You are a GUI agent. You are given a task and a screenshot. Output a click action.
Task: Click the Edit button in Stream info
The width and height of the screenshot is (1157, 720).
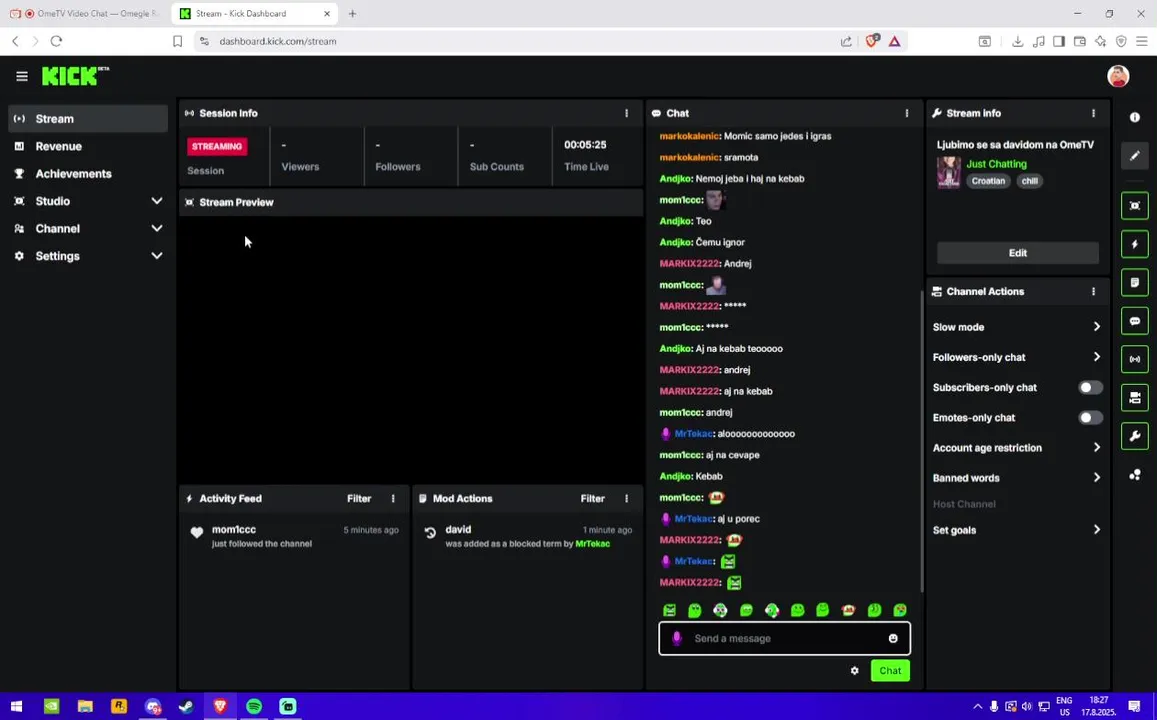(x=1018, y=253)
